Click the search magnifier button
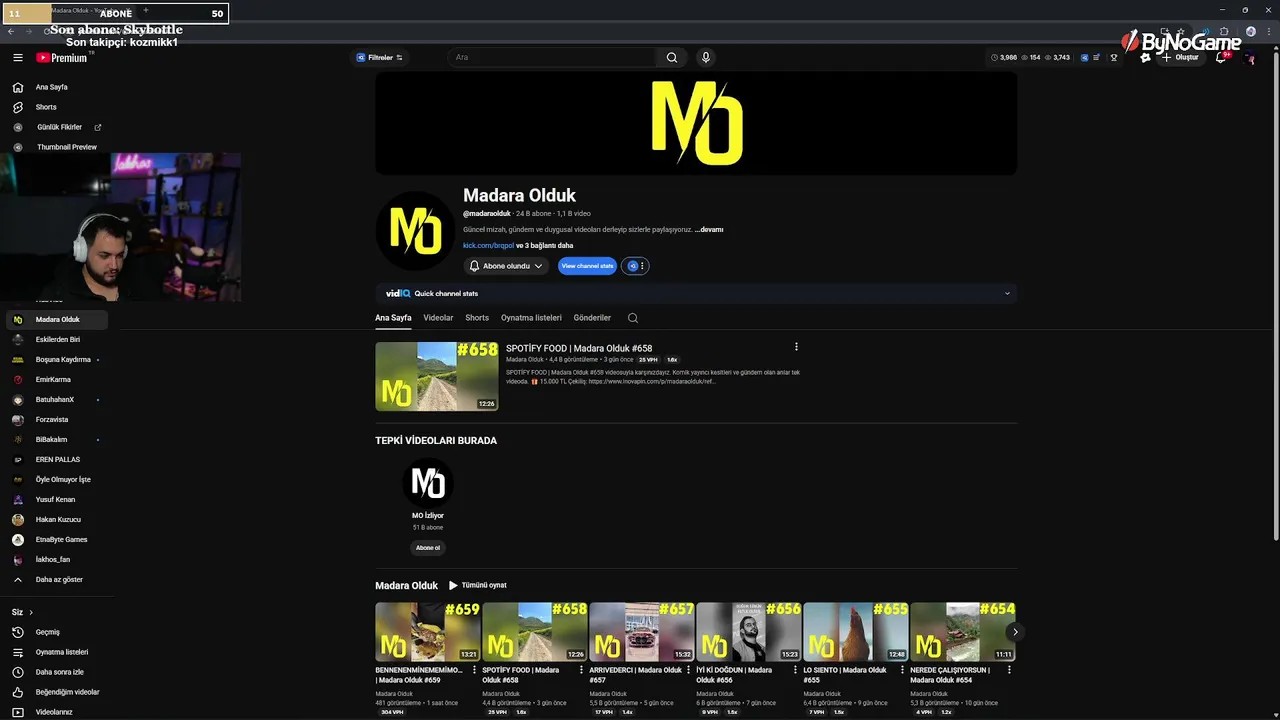This screenshot has height=720, width=1280. (672, 58)
